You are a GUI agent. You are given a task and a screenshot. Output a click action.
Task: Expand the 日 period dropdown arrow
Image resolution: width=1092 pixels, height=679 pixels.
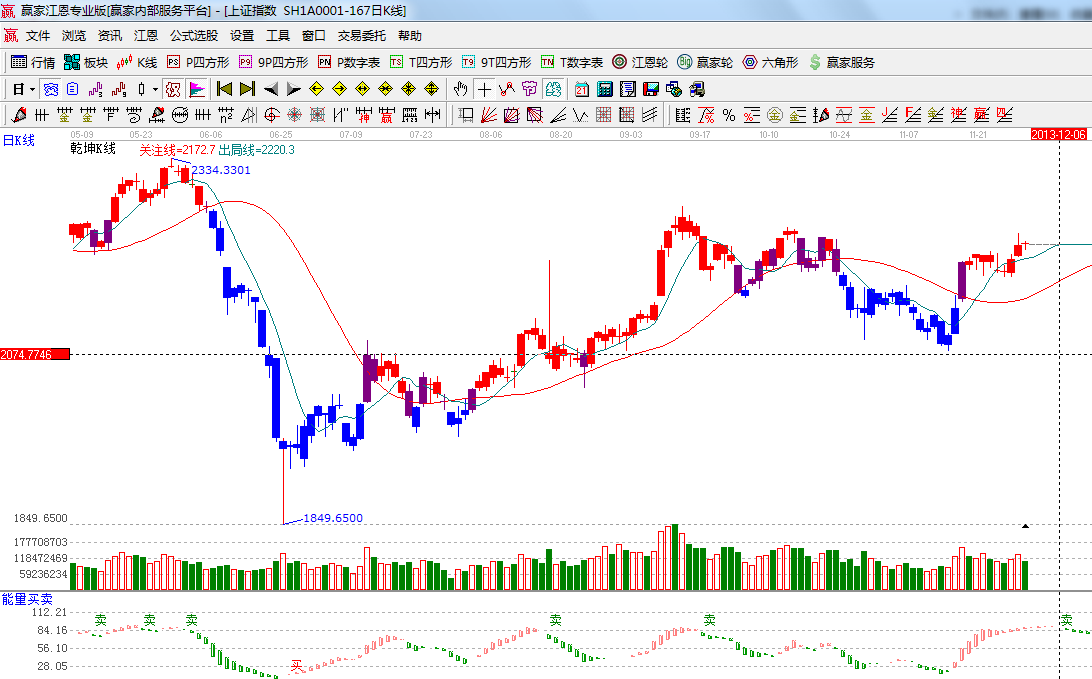(x=31, y=89)
